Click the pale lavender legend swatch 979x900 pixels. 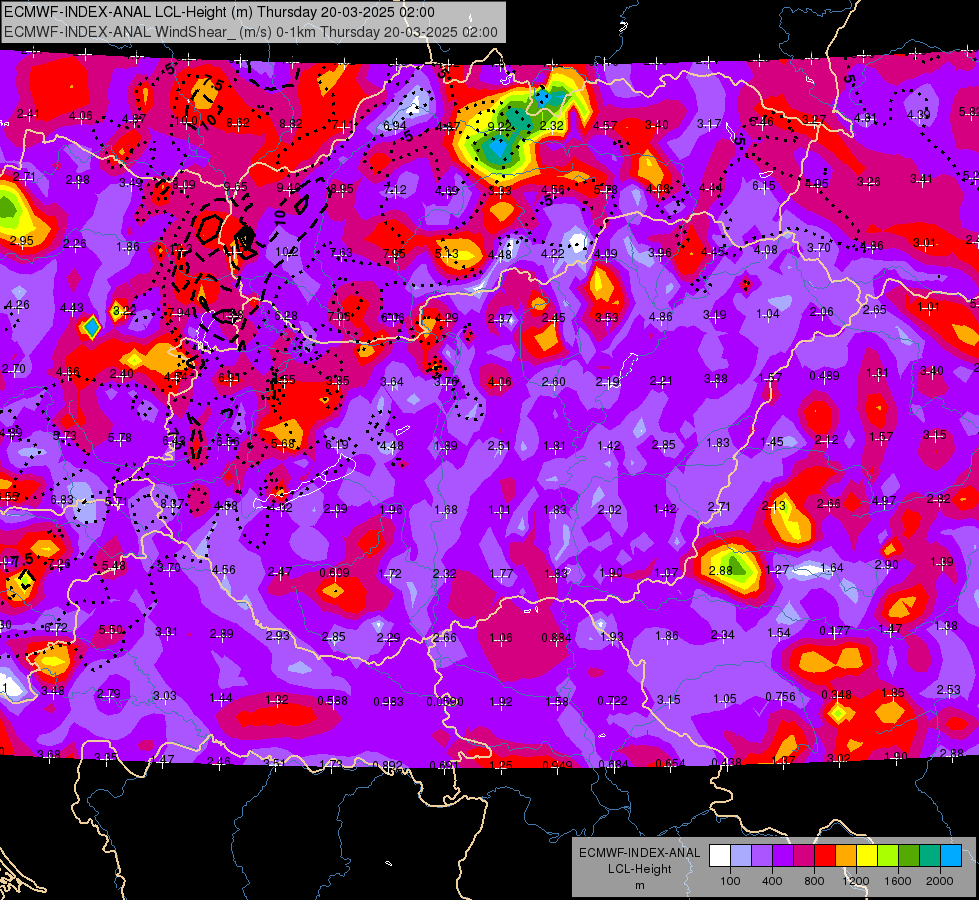tap(741, 856)
